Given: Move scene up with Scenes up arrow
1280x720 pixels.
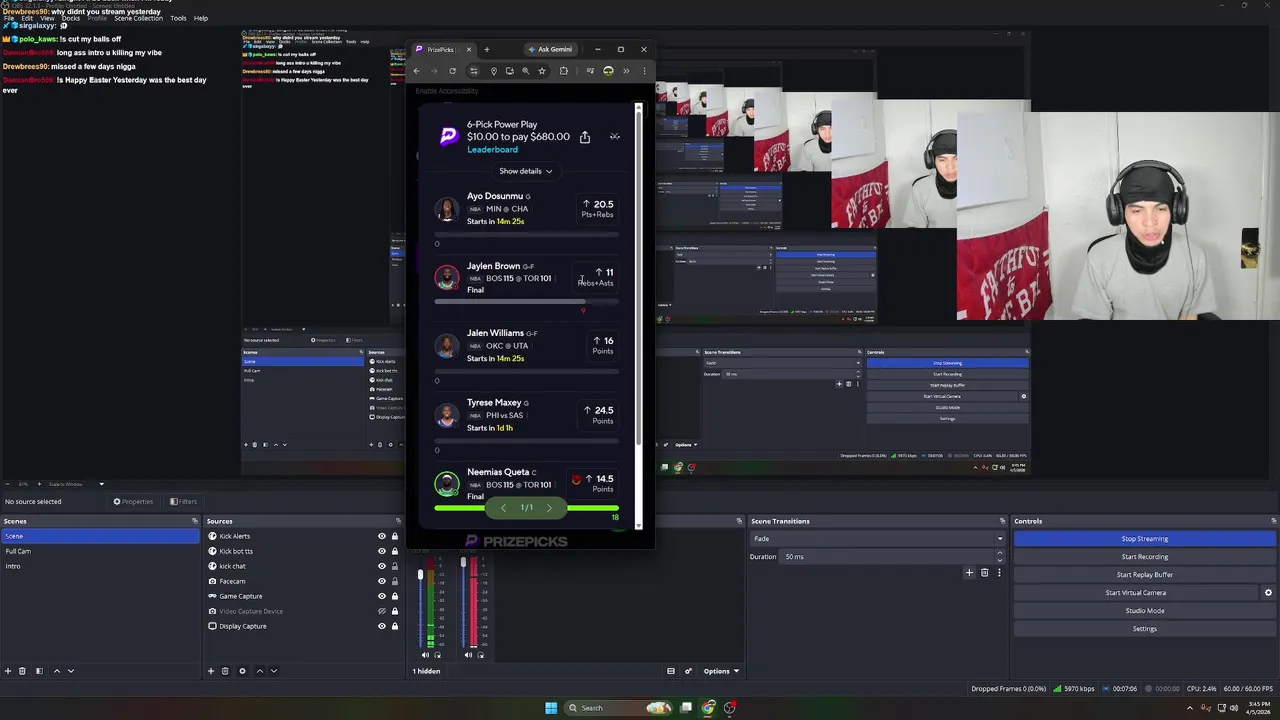Looking at the screenshot, I should [x=56, y=671].
